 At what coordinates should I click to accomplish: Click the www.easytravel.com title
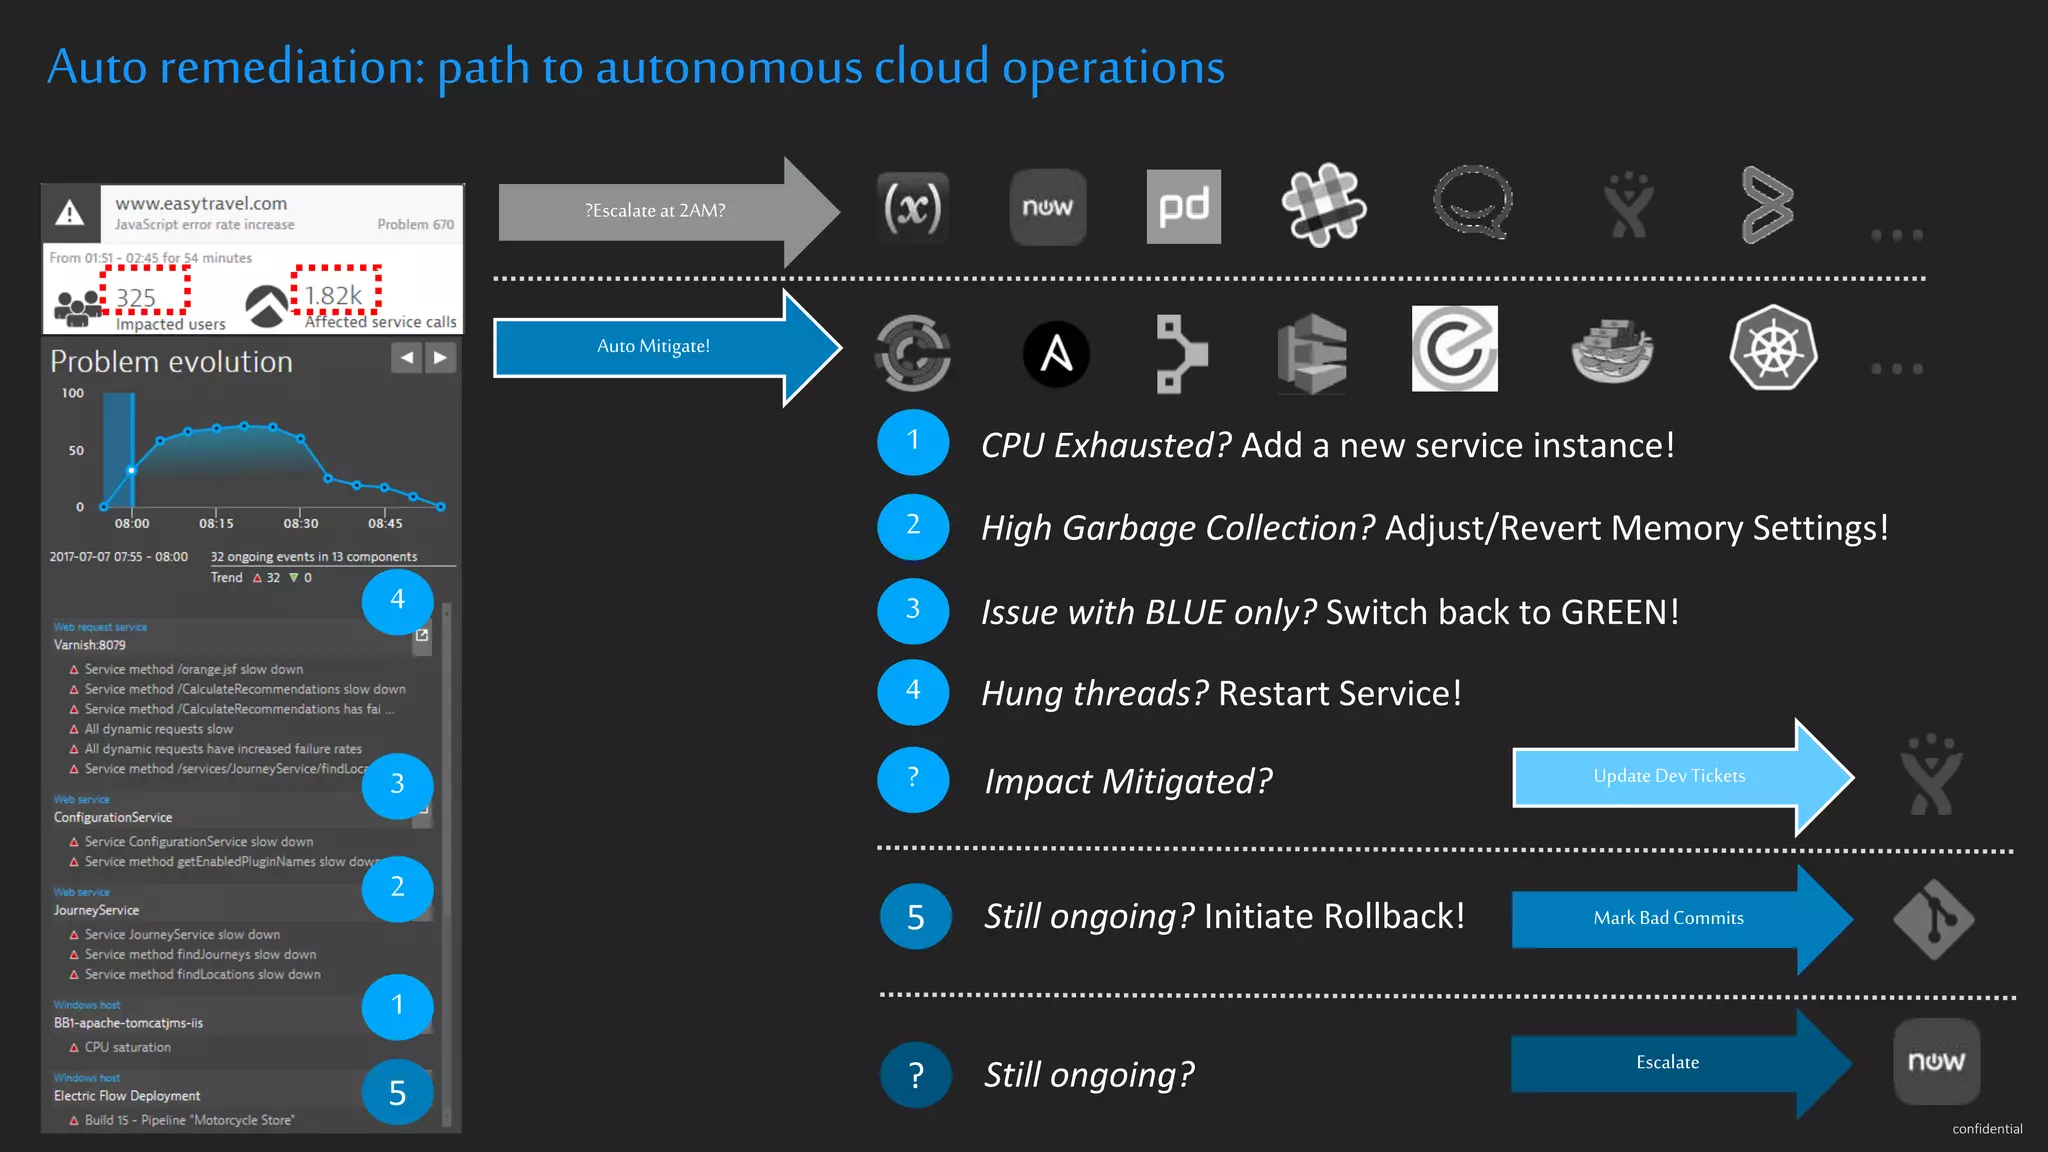(x=201, y=204)
